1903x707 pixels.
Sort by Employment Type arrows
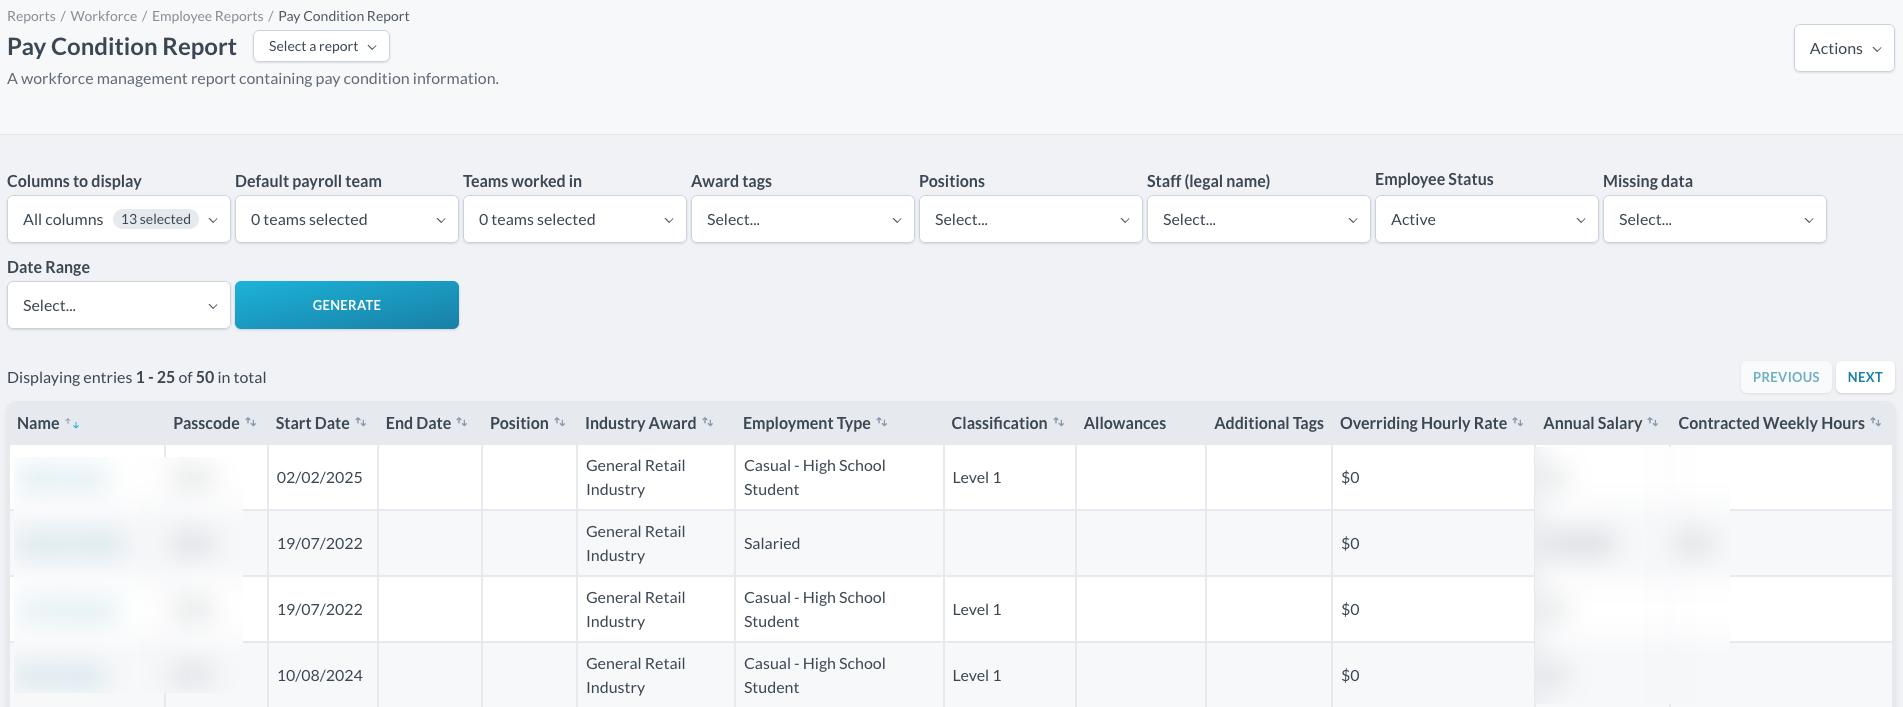(x=882, y=423)
